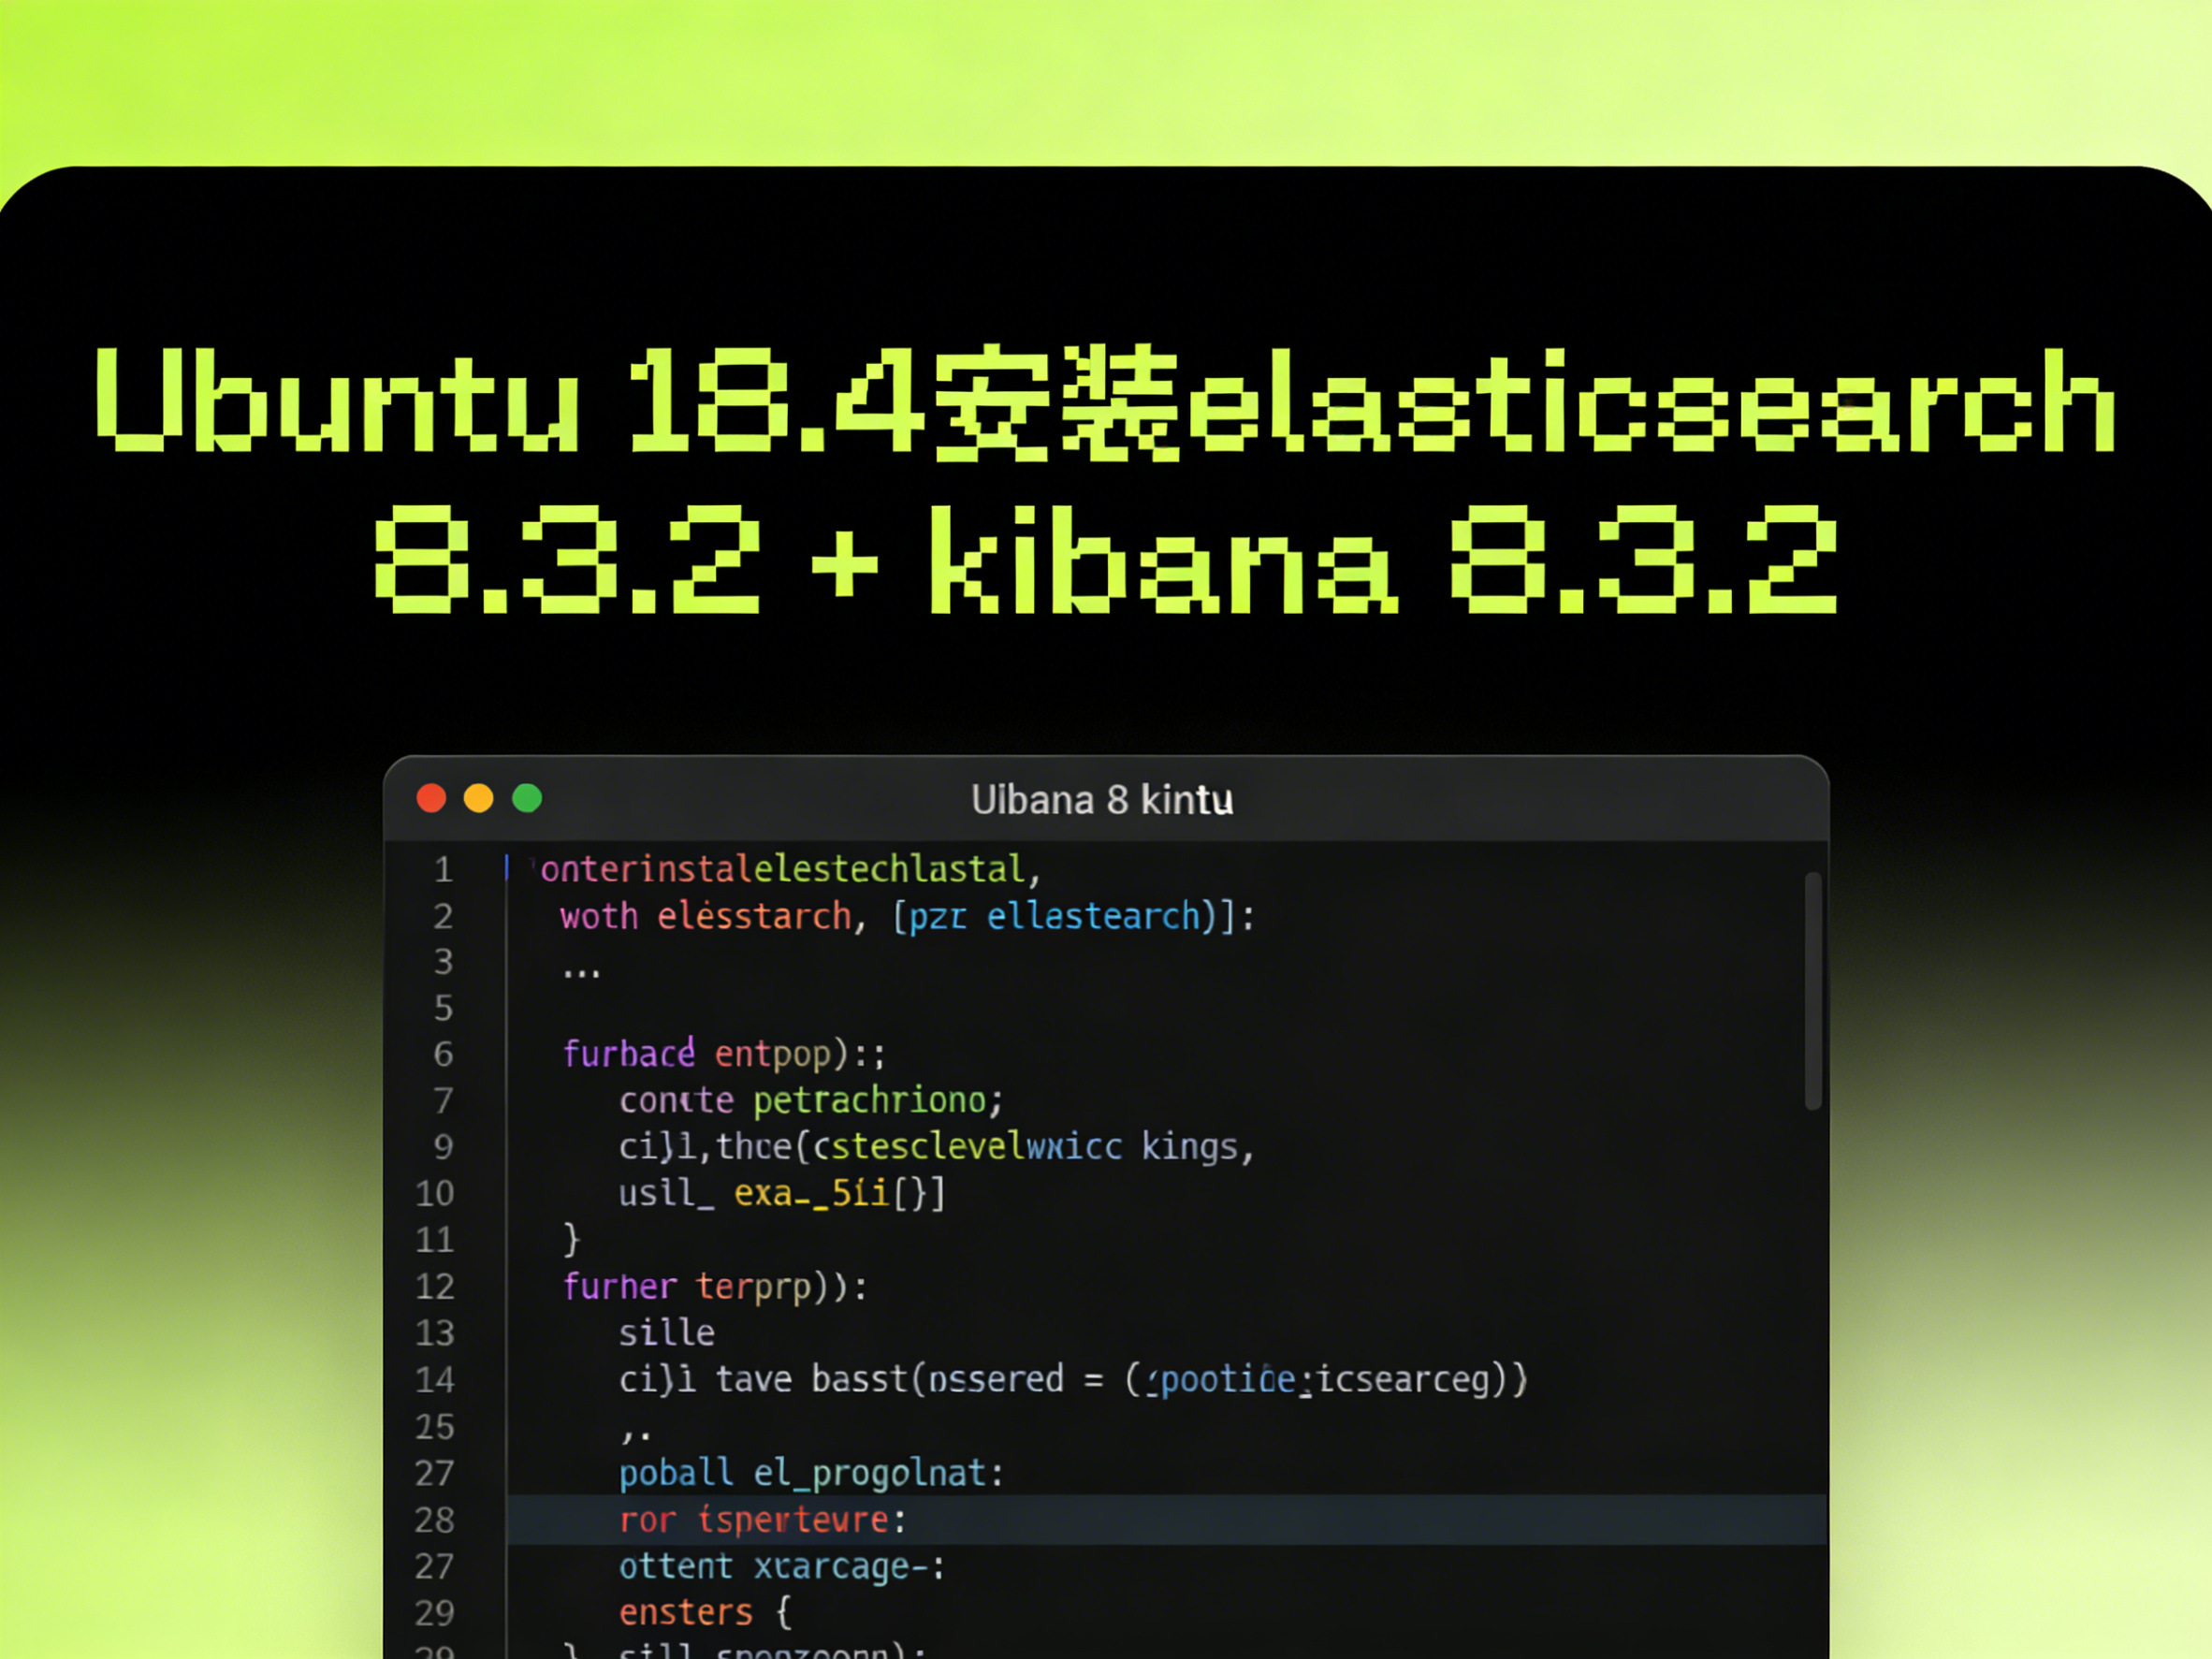Click the 'Uibana 8 kintu' title bar text
Image resolution: width=2212 pixels, height=1659 pixels.
[x=1101, y=798]
